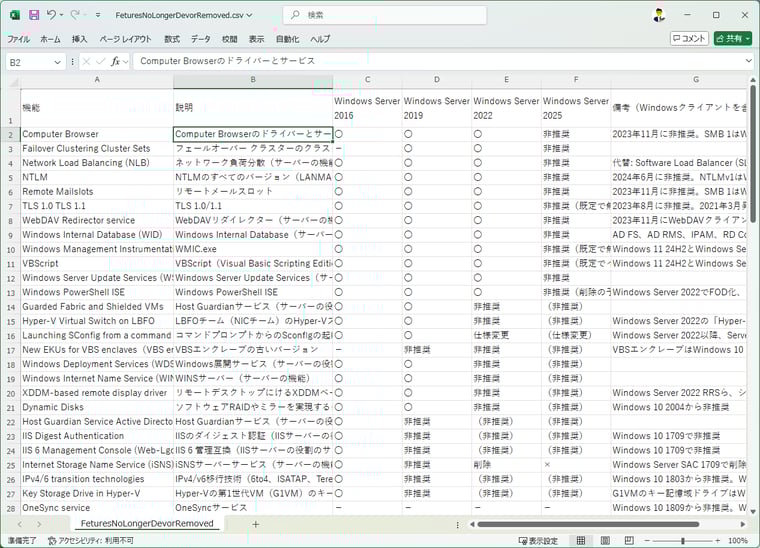The width and height of the screenshot is (760, 548).
Task: Switch to Page Layout view icon
Action: click(603, 540)
